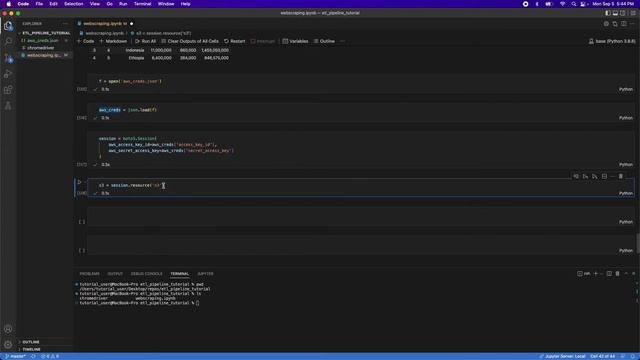Open the Variables viewer
This screenshot has height=360, width=640.
pos(296,41)
